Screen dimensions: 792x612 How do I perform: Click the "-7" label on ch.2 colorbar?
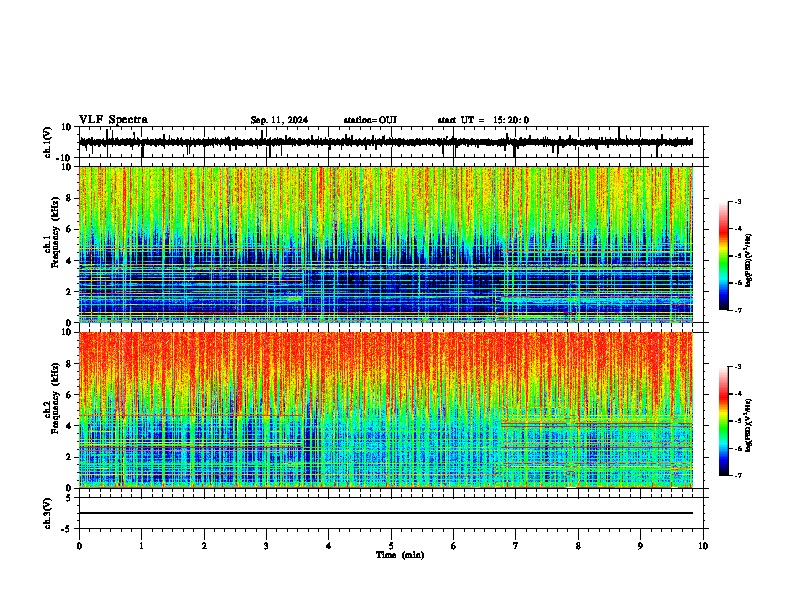737,475
